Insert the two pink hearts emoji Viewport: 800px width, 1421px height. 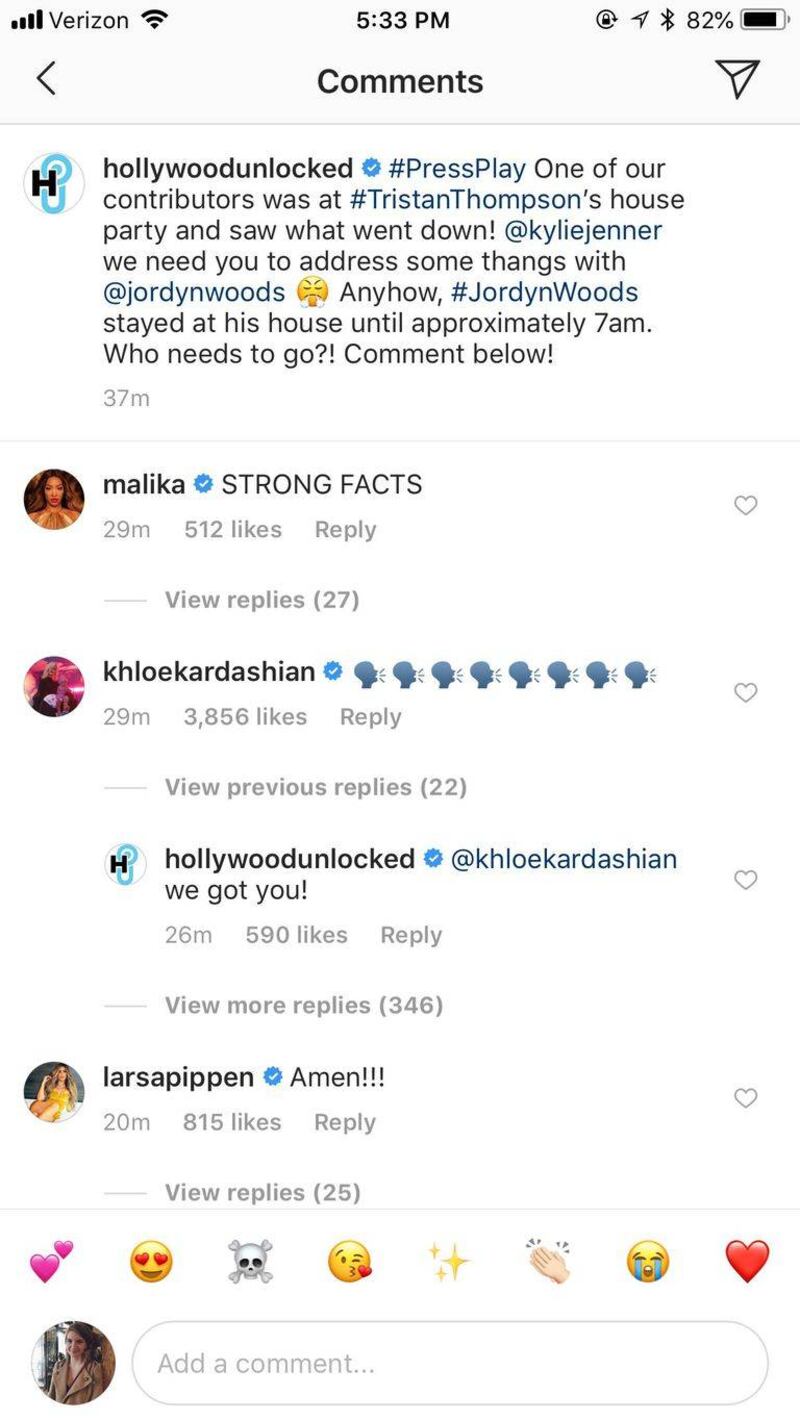click(x=51, y=1262)
